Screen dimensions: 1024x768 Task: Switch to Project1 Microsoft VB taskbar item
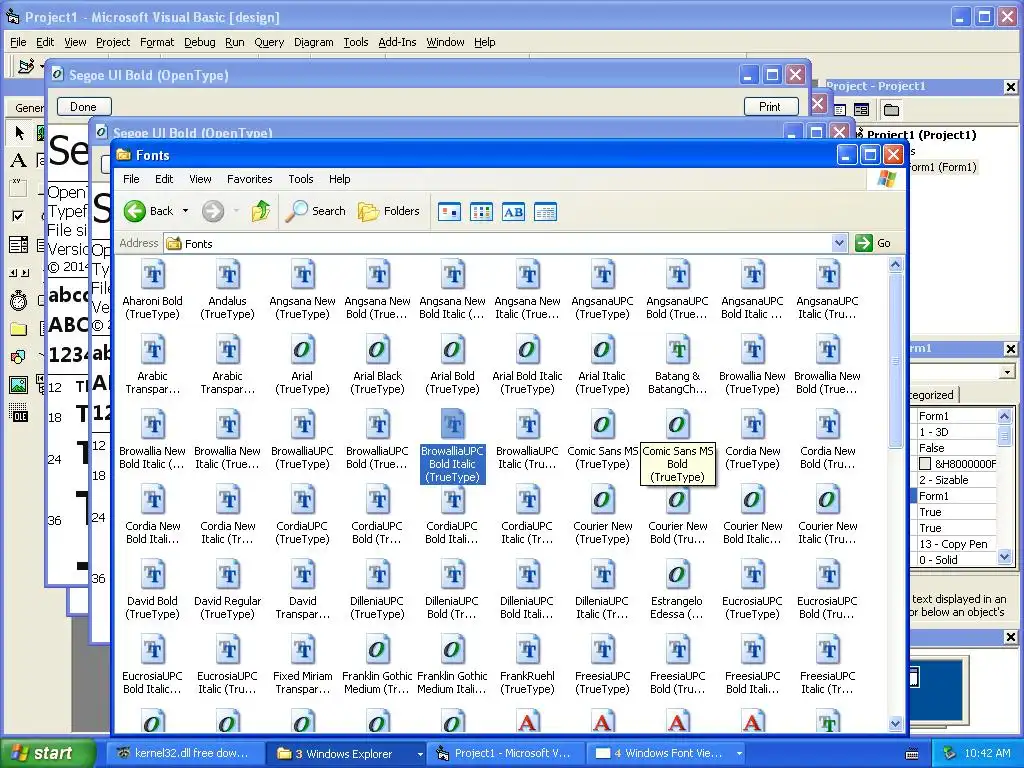(x=504, y=754)
